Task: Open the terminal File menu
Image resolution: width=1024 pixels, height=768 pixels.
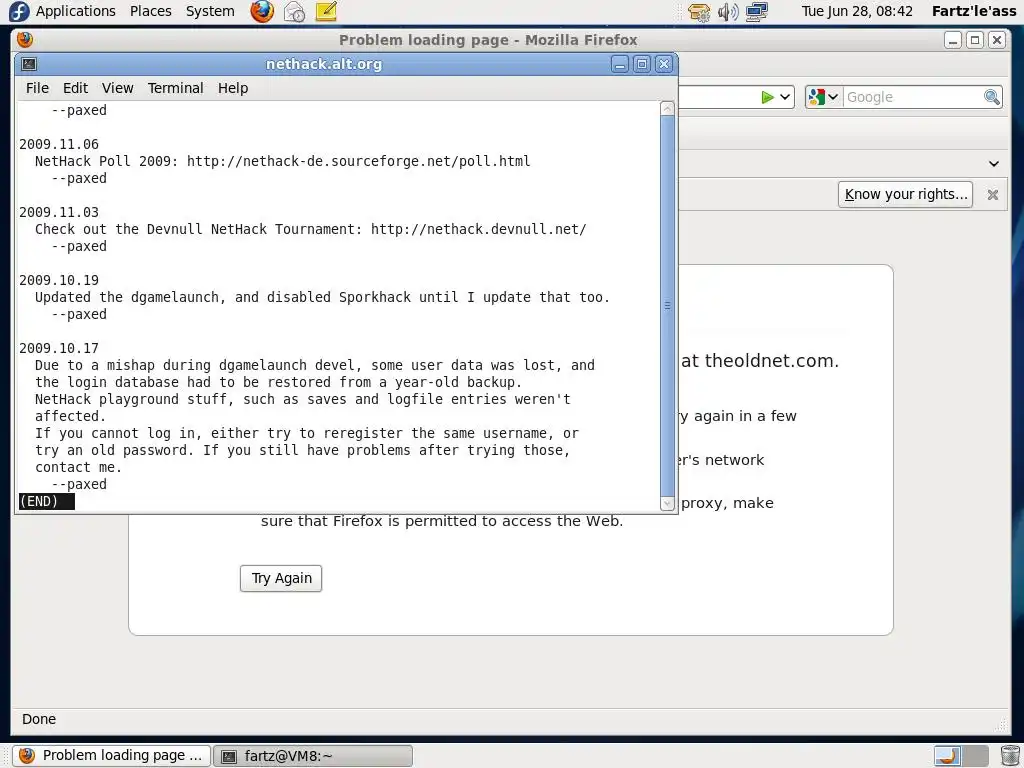Action: (37, 88)
